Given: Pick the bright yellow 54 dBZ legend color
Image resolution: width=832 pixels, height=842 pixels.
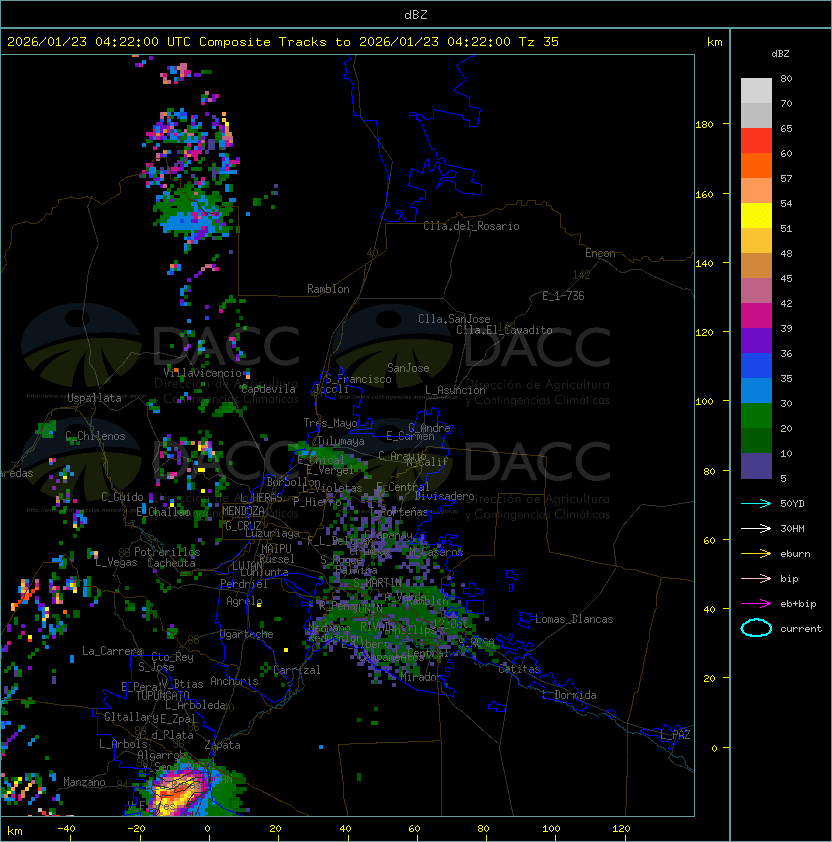Looking at the screenshot, I should click(x=756, y=215).
